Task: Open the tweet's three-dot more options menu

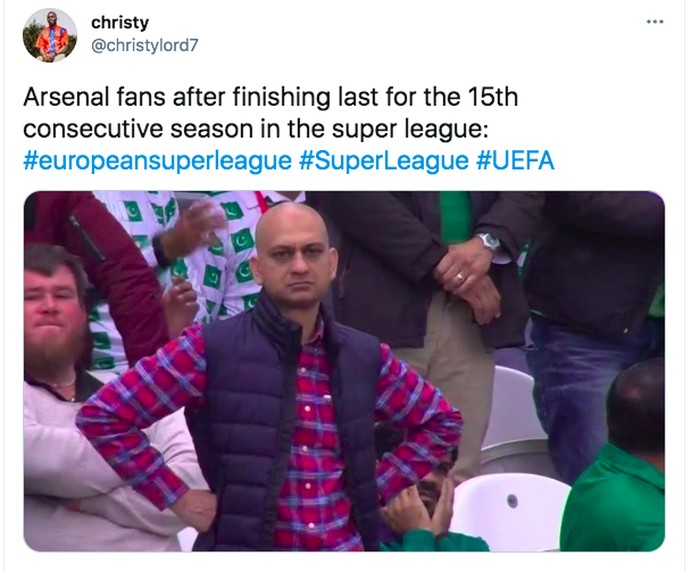Action: (655, 21)
